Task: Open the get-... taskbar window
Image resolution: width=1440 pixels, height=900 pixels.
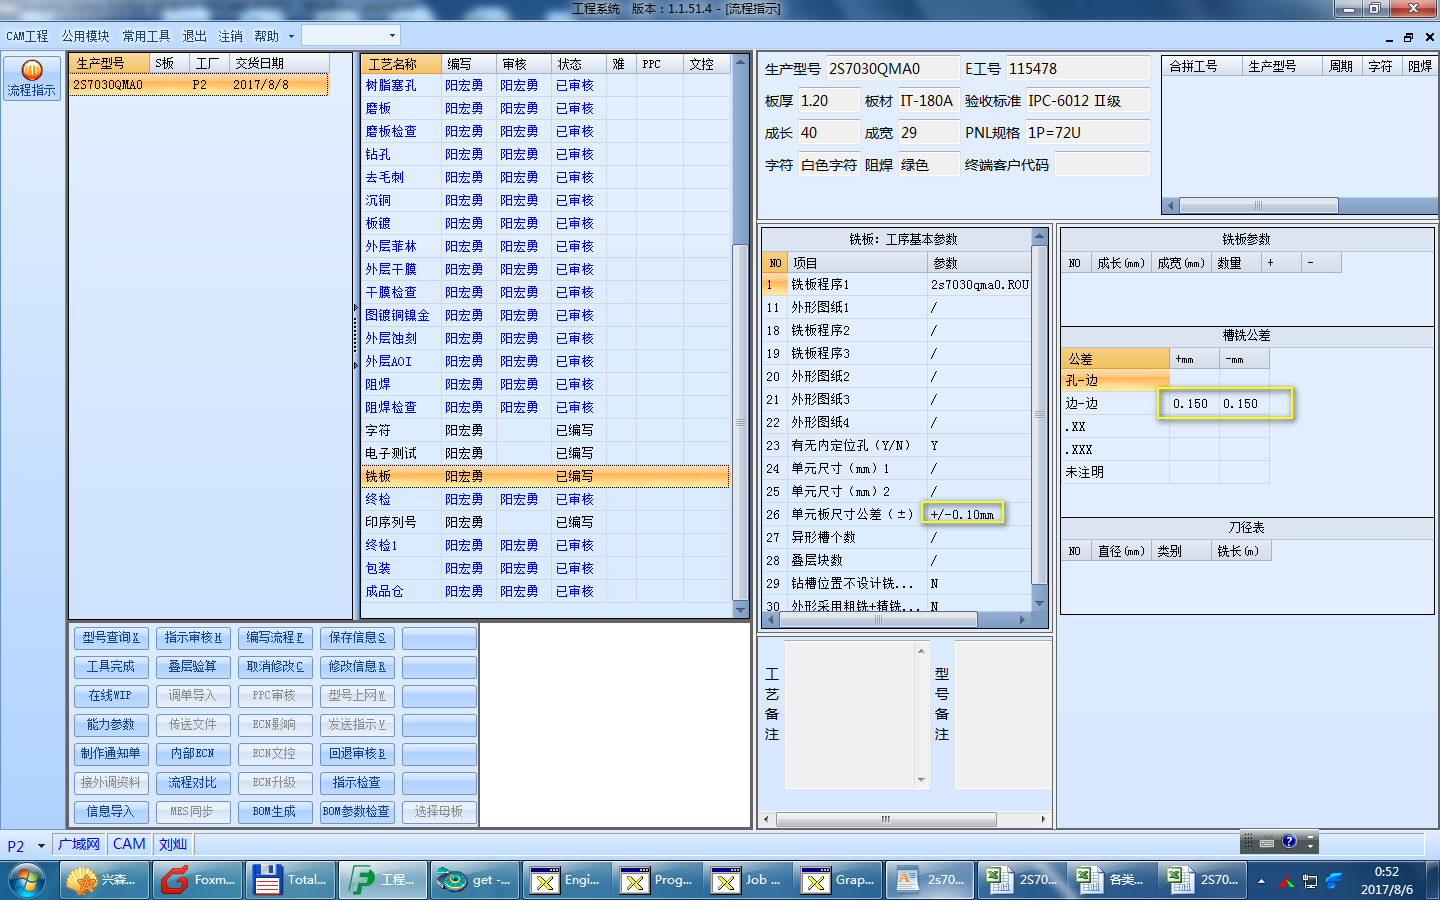Action: pos(475,880)
